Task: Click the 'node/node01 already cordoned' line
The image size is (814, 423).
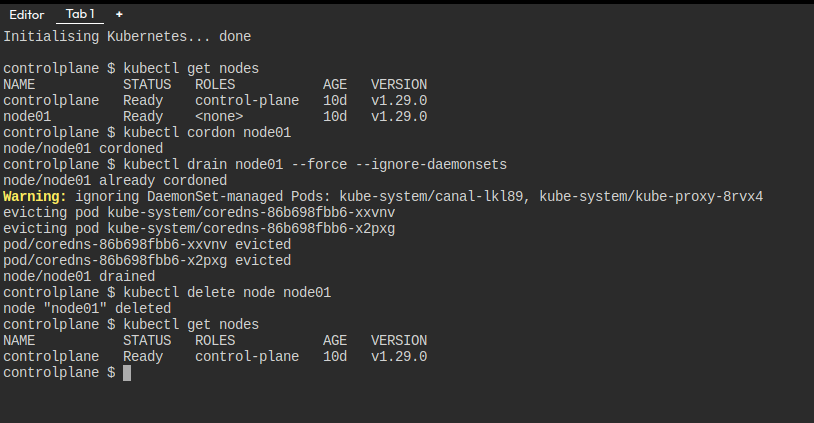Action: [x=115, y=181]
